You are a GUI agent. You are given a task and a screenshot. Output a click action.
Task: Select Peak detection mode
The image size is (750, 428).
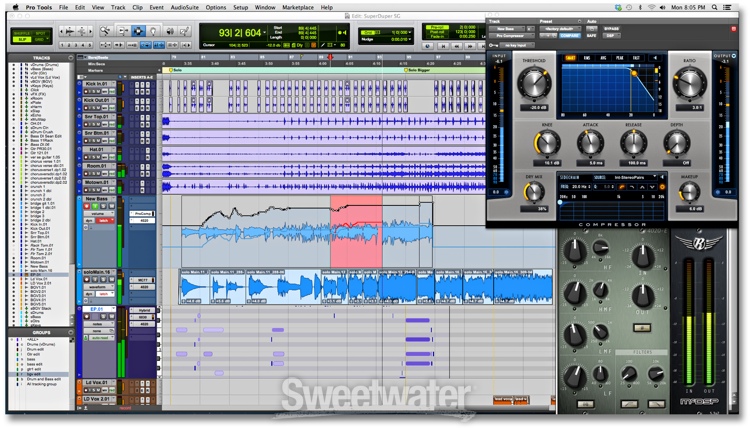pyautogui.click(x=619, y=58)
